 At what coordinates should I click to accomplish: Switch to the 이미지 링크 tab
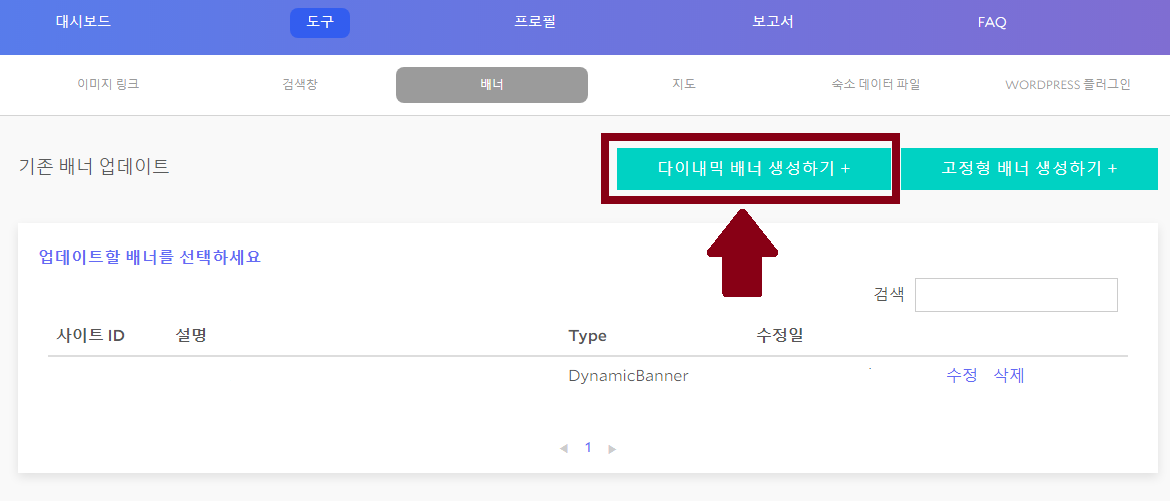[108, 84]
